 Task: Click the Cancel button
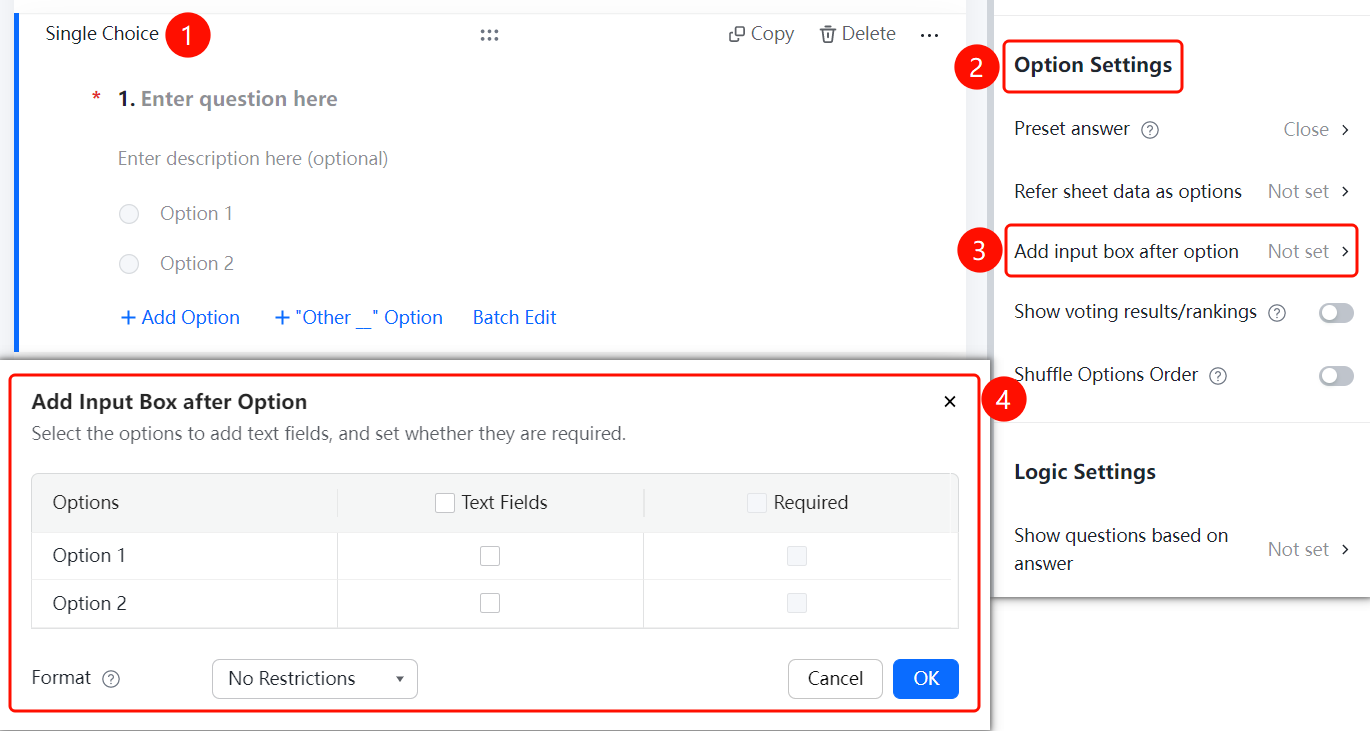tap(835, 679)
